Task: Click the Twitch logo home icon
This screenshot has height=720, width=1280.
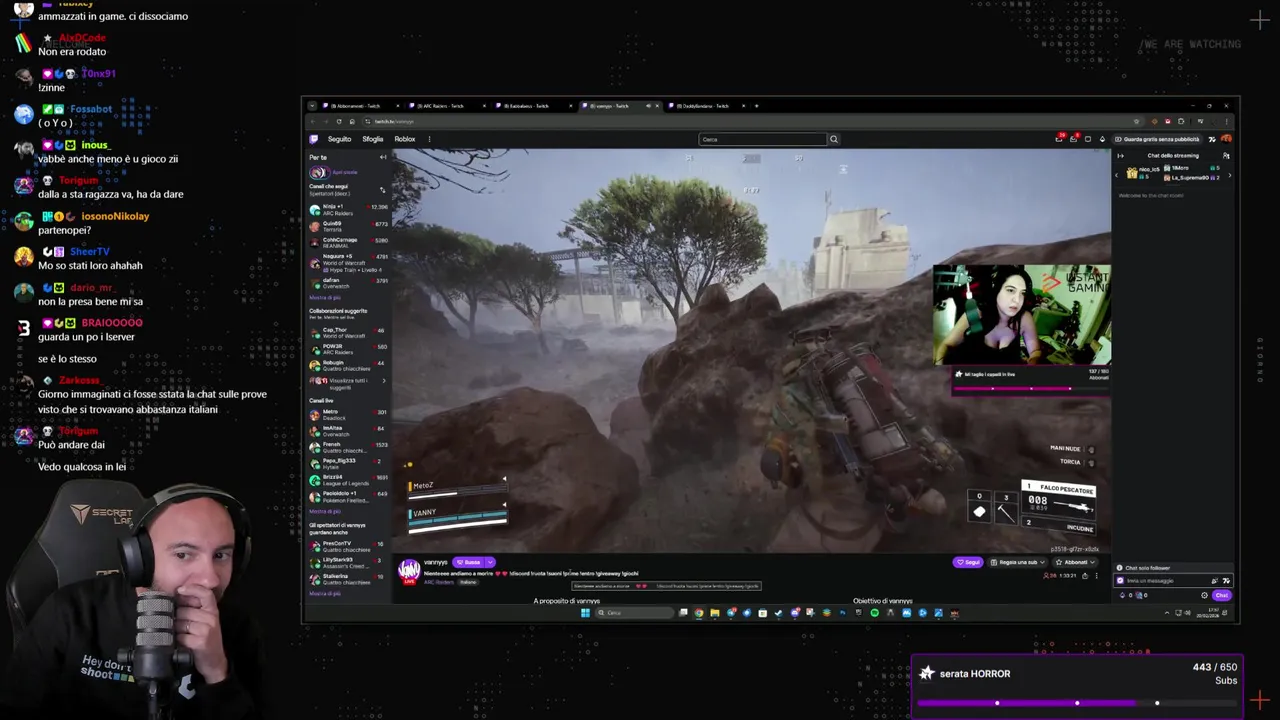Action: [x=314, y=139]
